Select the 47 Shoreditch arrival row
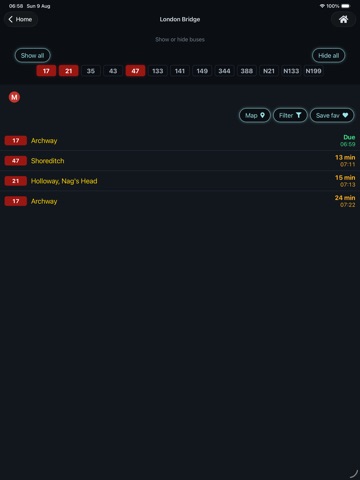 [180, 161]
